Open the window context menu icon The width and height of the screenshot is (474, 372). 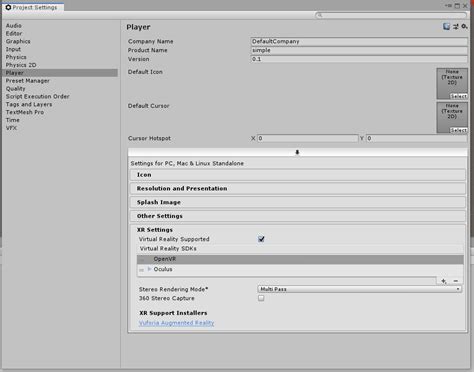pyautogui.click(x=449, y=6)
